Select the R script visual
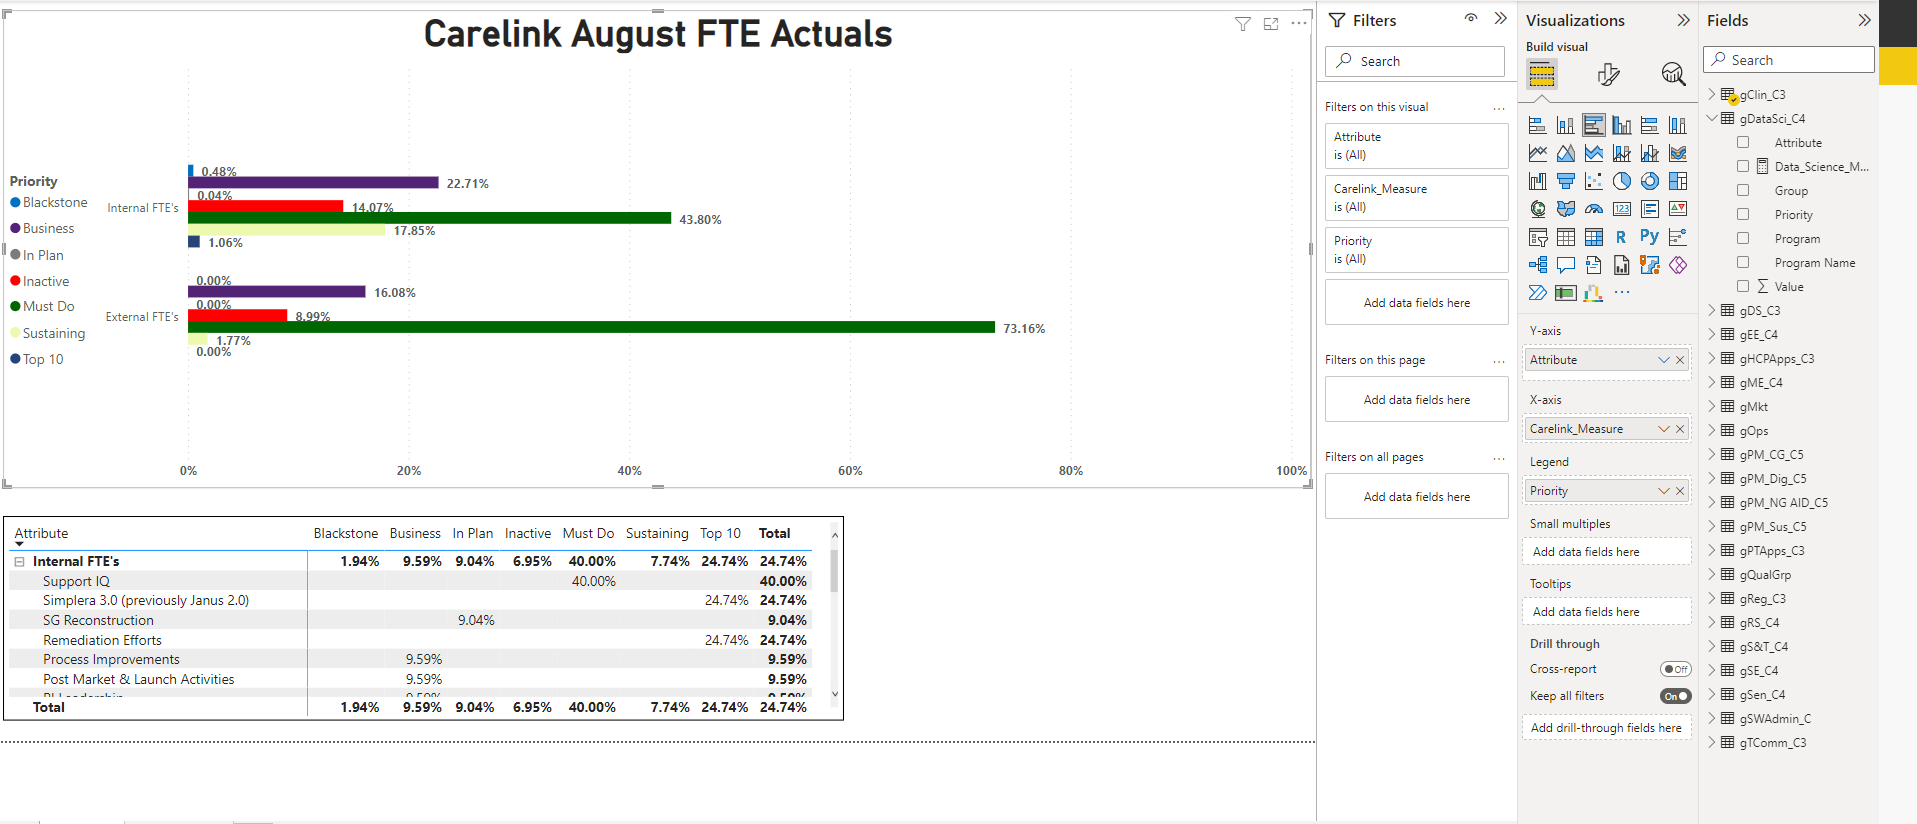Viewport: 1917px width, 824px height. [x=1622, y=237]
